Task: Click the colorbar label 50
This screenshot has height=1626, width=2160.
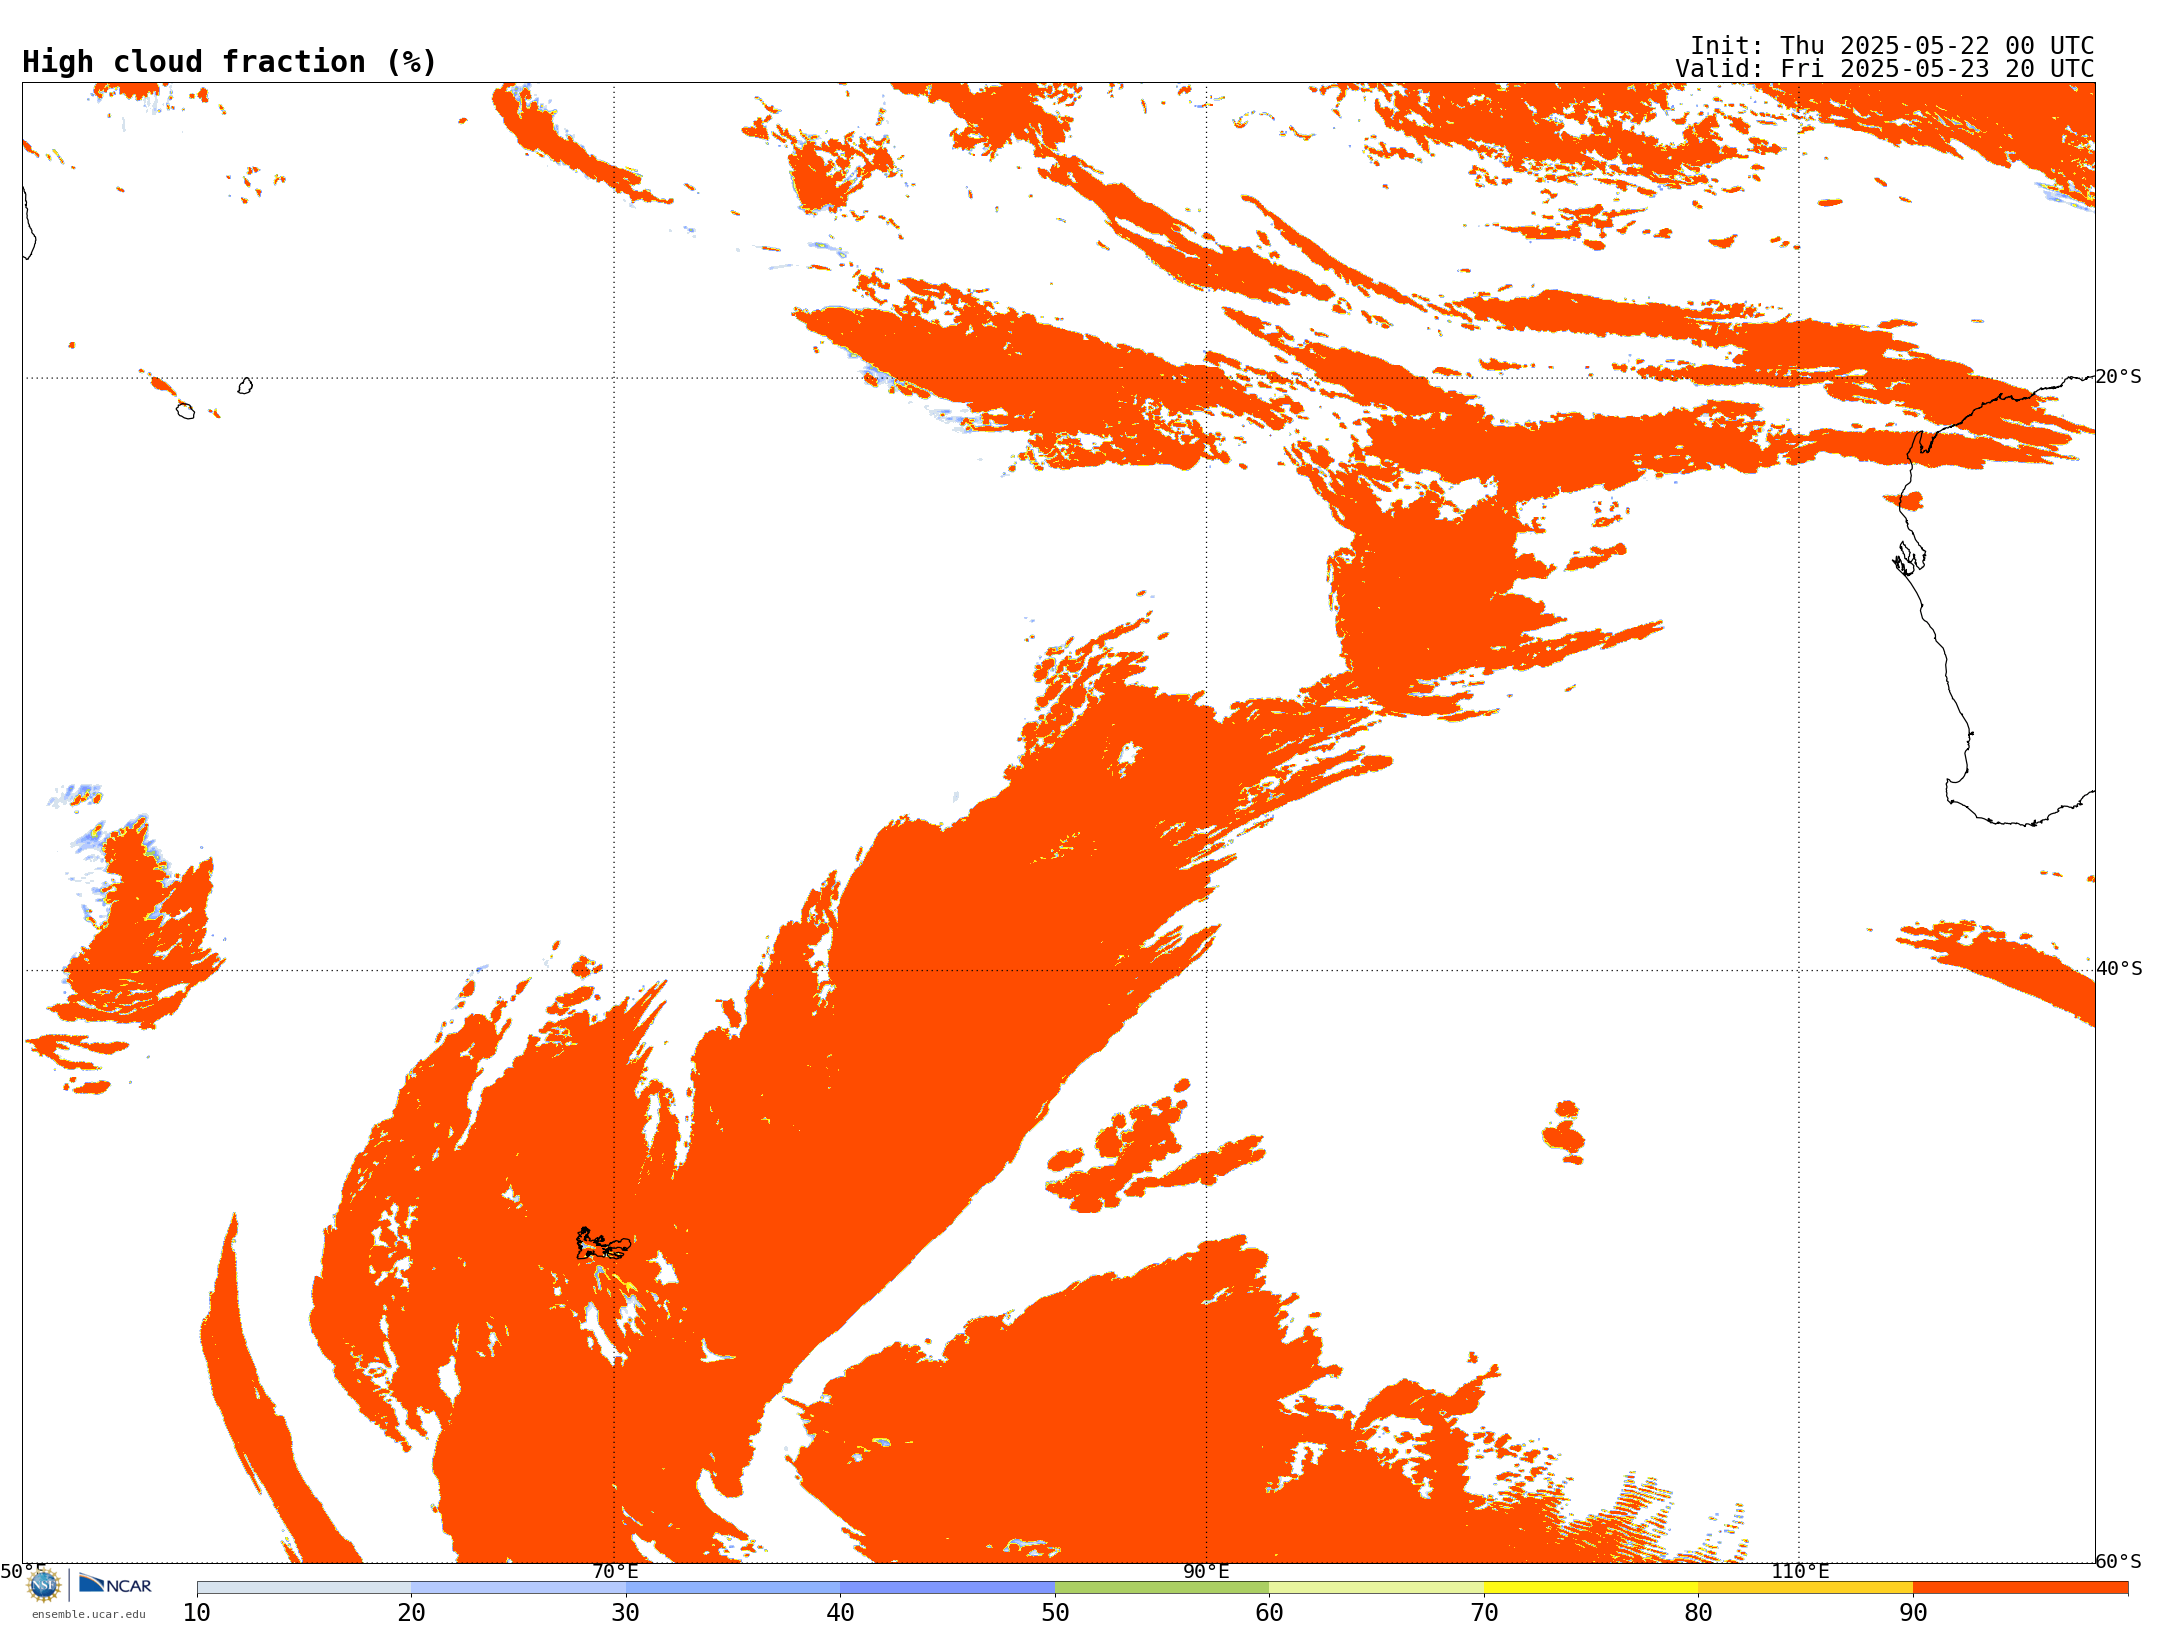Action: pos(1055,1612)
